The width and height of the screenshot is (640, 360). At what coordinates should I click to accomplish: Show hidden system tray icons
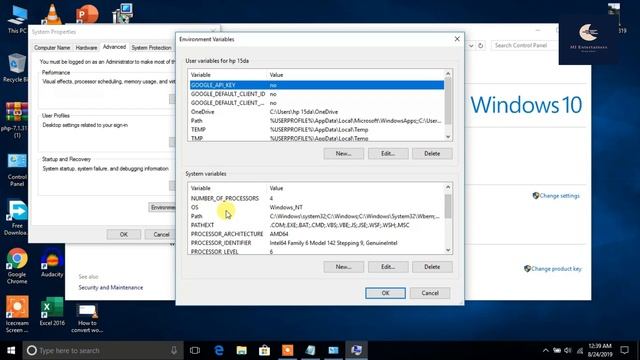point(545,350)
